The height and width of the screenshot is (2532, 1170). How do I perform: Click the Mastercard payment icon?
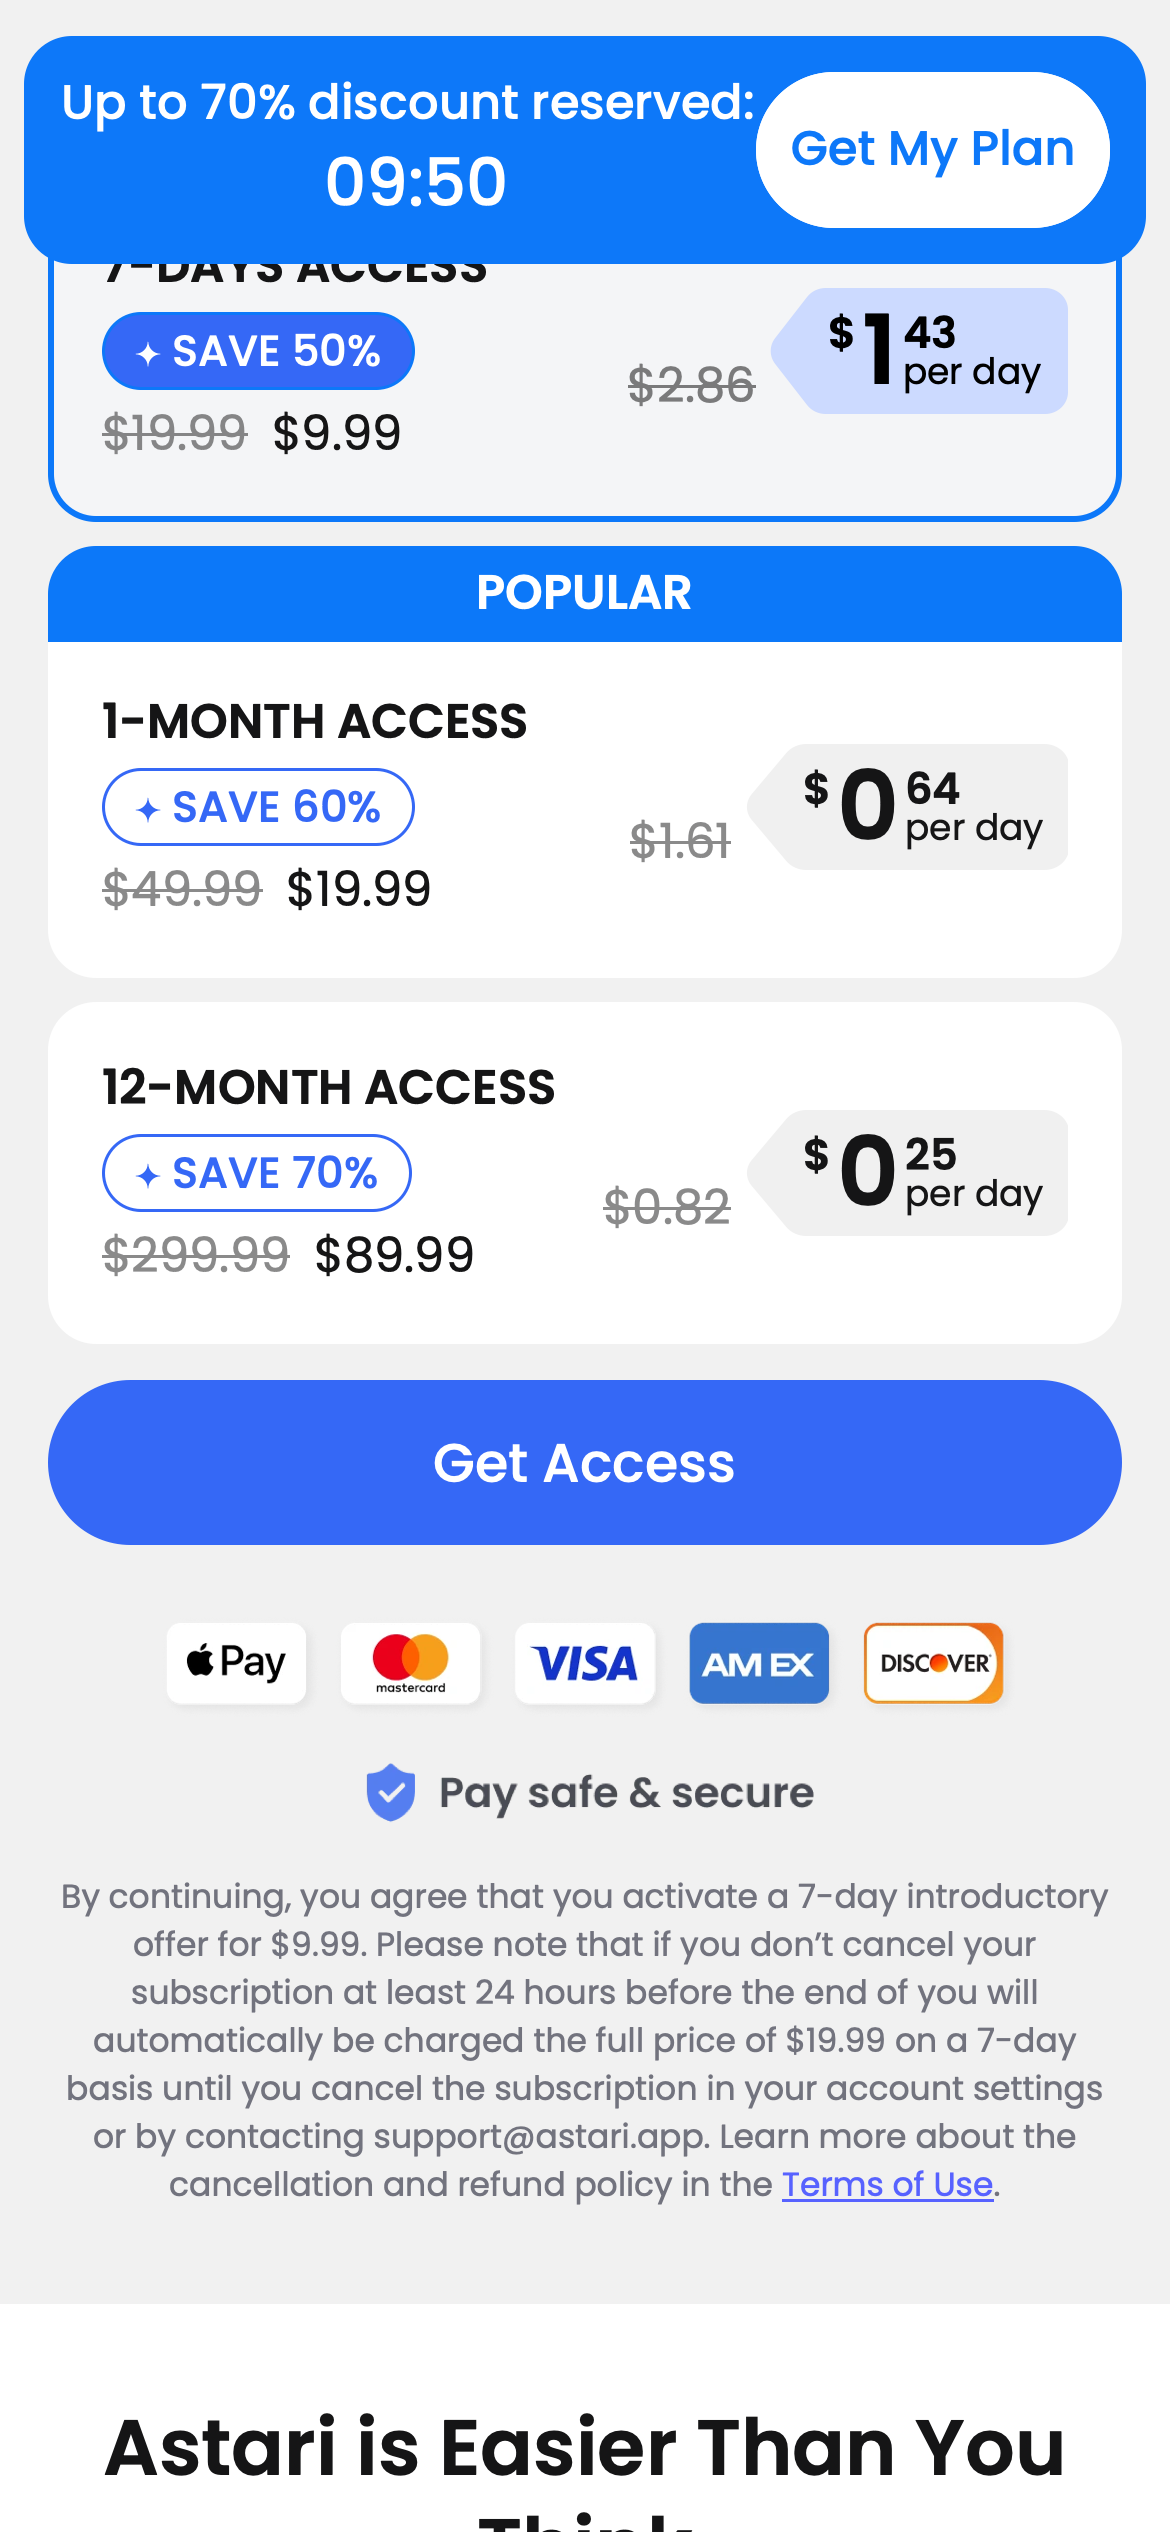(x=410, y=1663)
